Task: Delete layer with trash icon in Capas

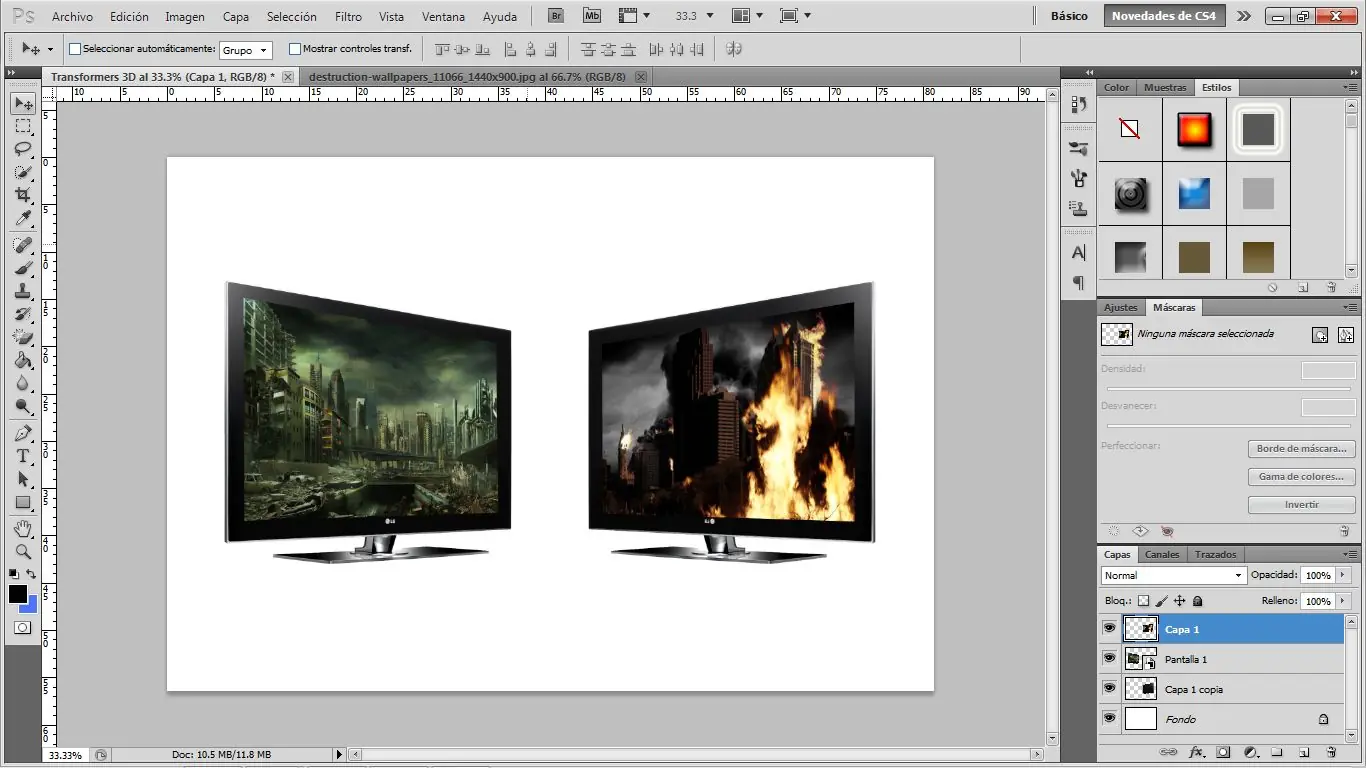Action: (1331, 752)
